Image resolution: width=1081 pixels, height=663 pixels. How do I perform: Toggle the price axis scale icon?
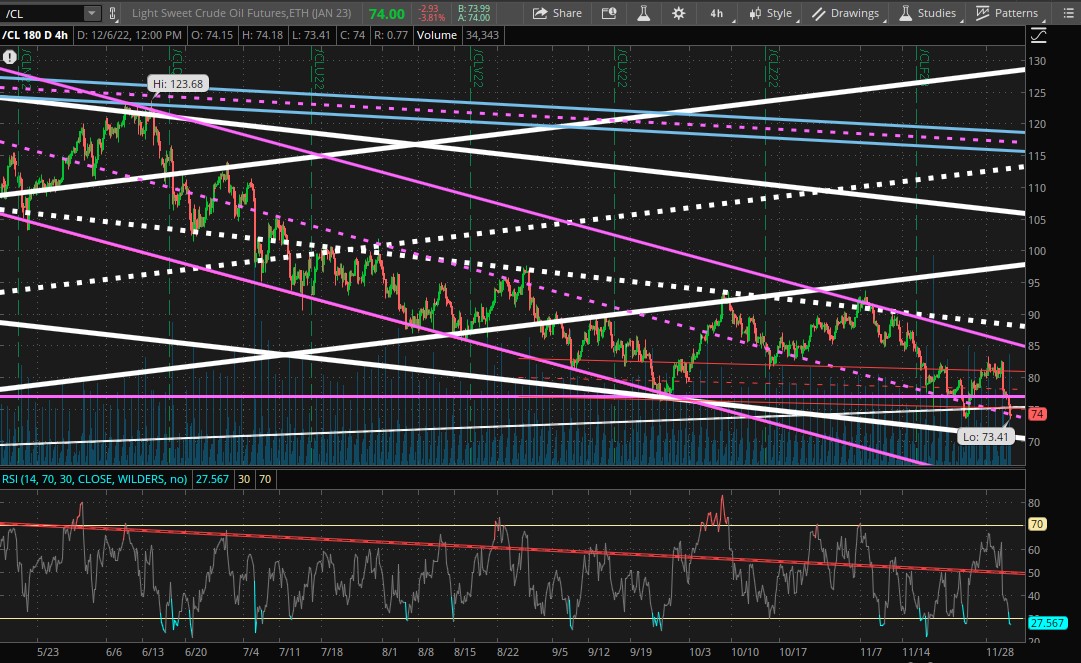[x=1038, y=36]
